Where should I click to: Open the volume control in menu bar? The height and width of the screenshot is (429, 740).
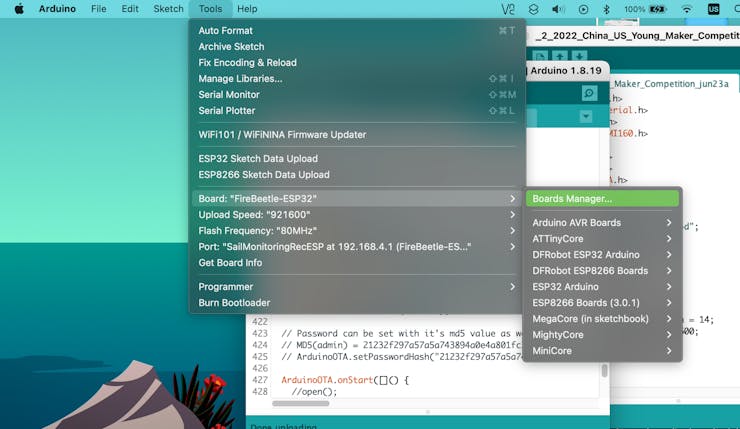[558, 9]
